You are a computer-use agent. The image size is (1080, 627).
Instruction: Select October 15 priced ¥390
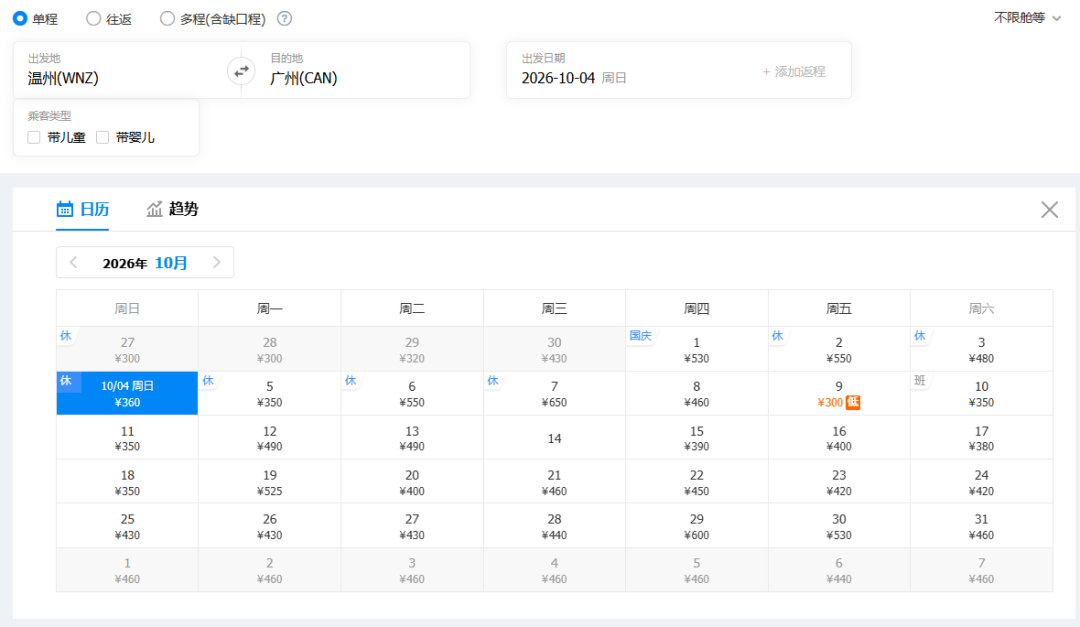coord(696,438)
